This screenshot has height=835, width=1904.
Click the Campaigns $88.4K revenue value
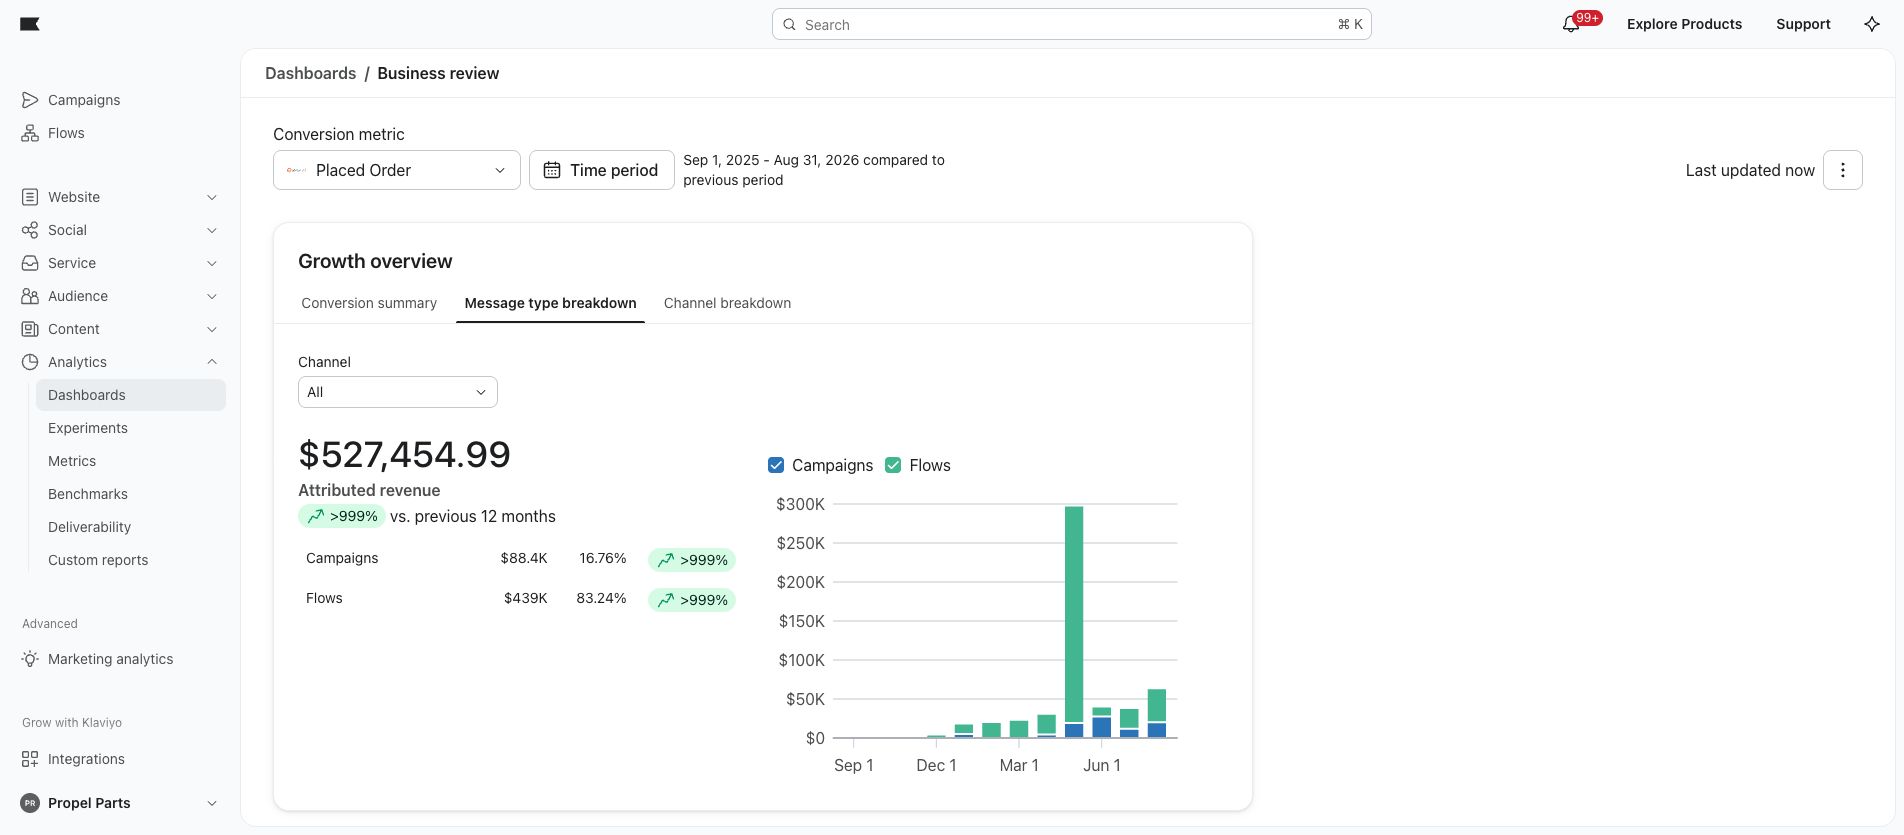pyautogui.click(x=524, y=558)
